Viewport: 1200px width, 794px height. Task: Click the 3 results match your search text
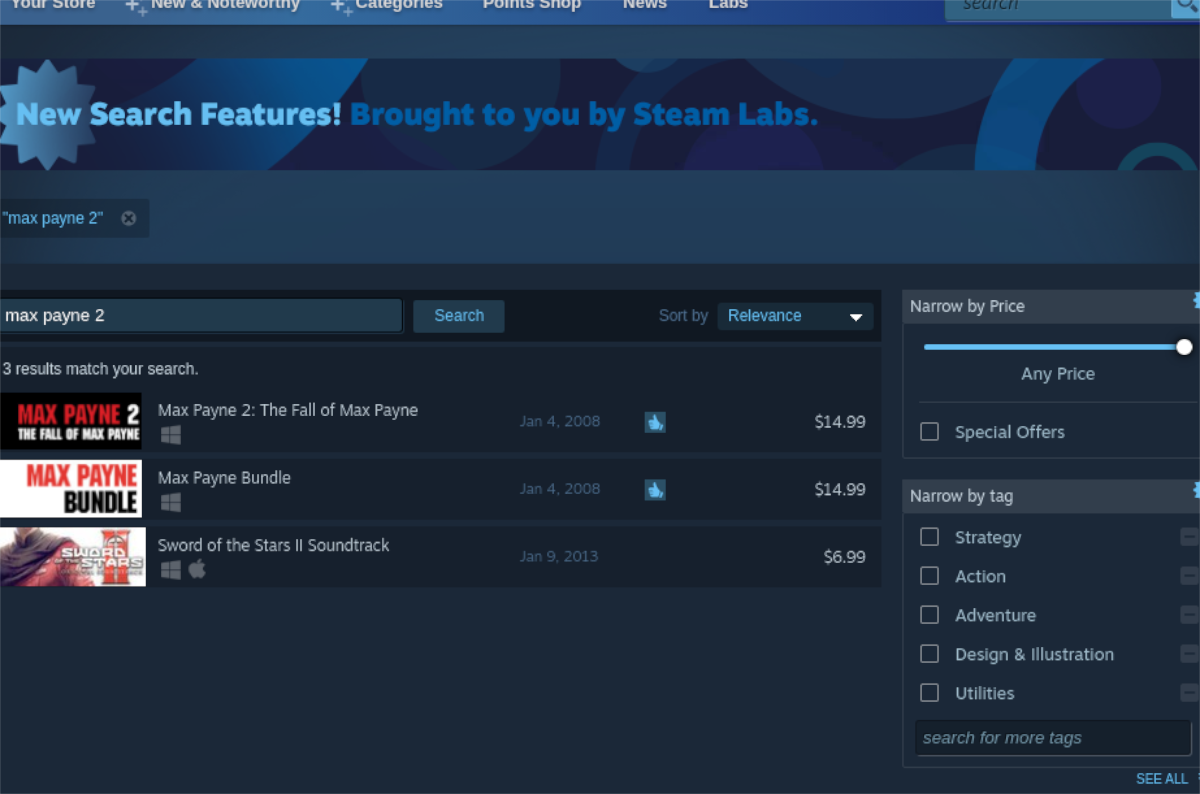pos(100,369)
